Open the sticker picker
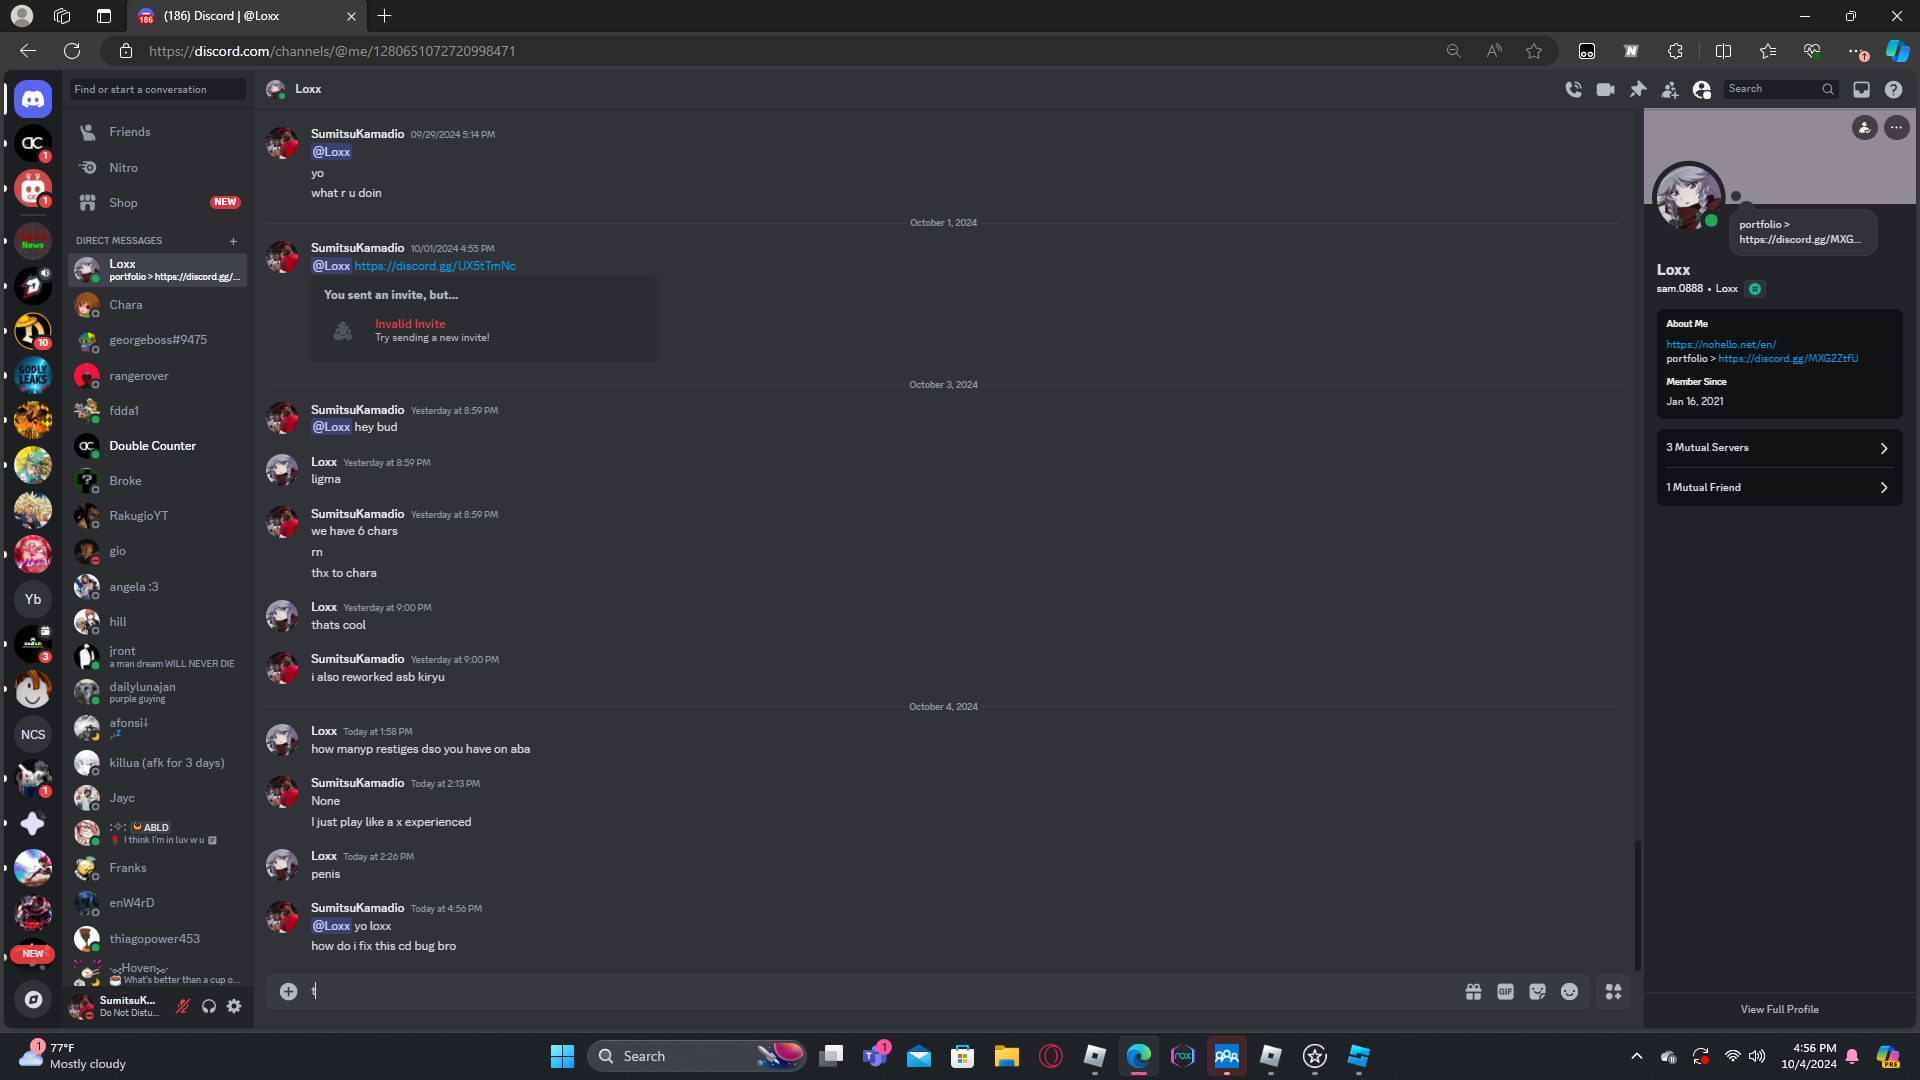 pos(1537,991)
